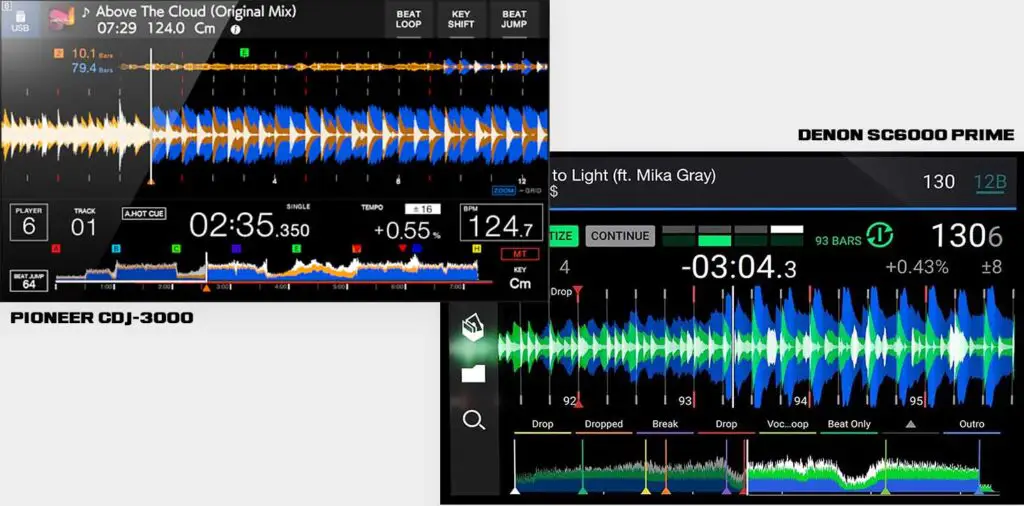This screenshot has height=506, width=1024.
Task: Switch to the BEAT JUMP tab
Action: pos(514,20)
